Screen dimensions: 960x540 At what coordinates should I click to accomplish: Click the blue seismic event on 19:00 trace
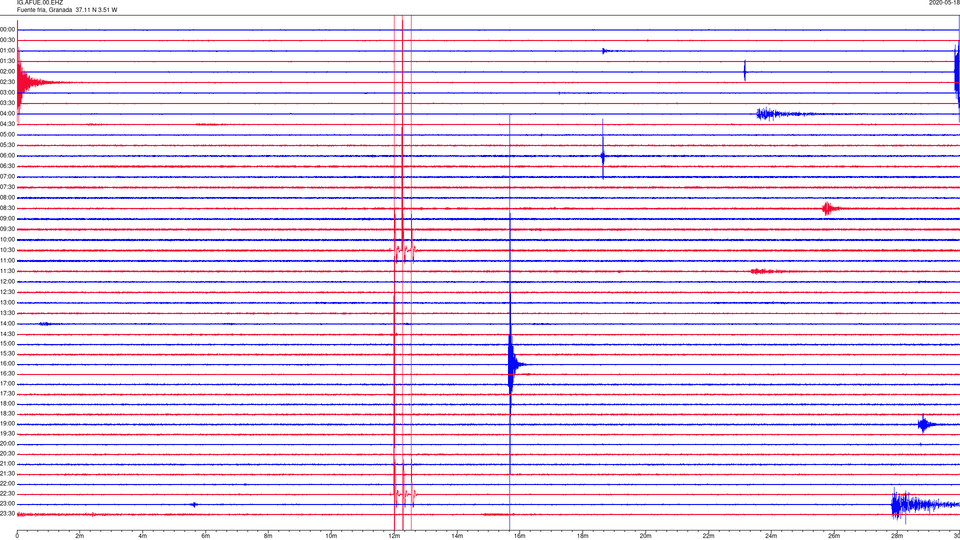tap(924, 424)
